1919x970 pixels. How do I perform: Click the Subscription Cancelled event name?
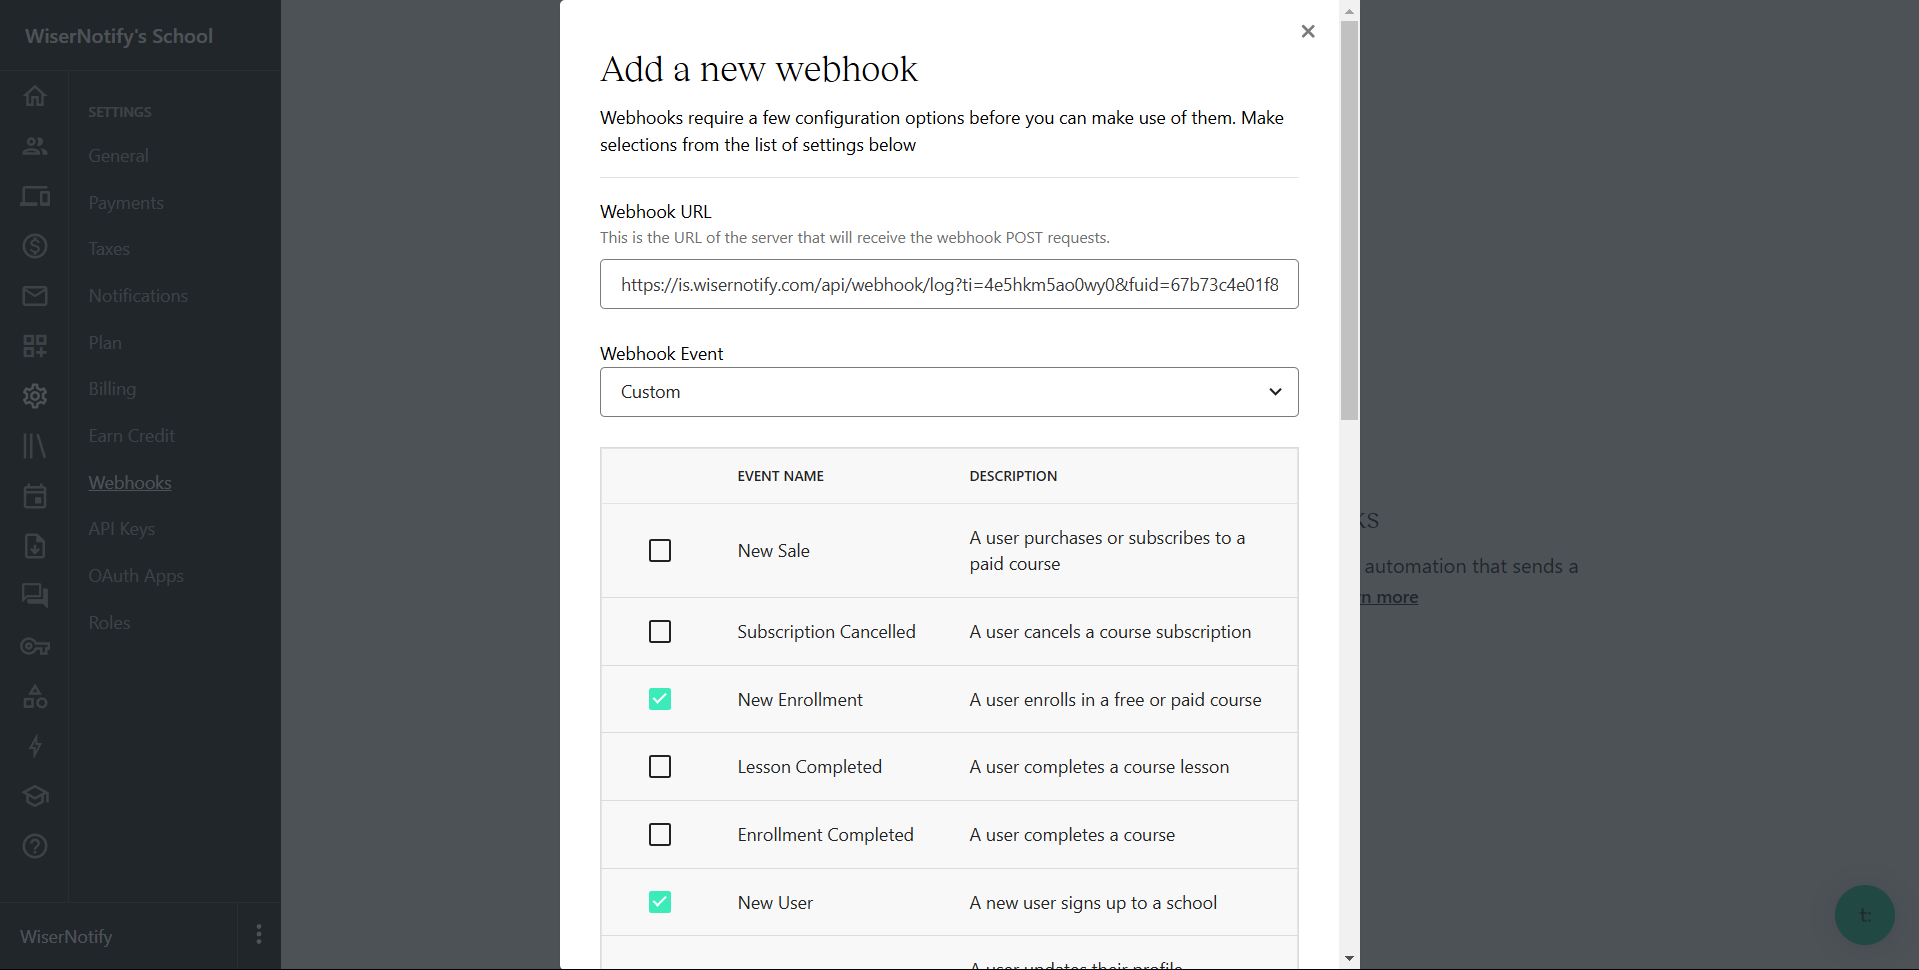point(826,632)
